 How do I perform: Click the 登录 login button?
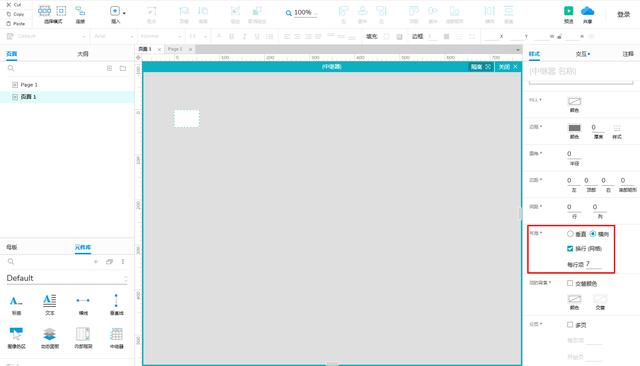coord(623,14)
